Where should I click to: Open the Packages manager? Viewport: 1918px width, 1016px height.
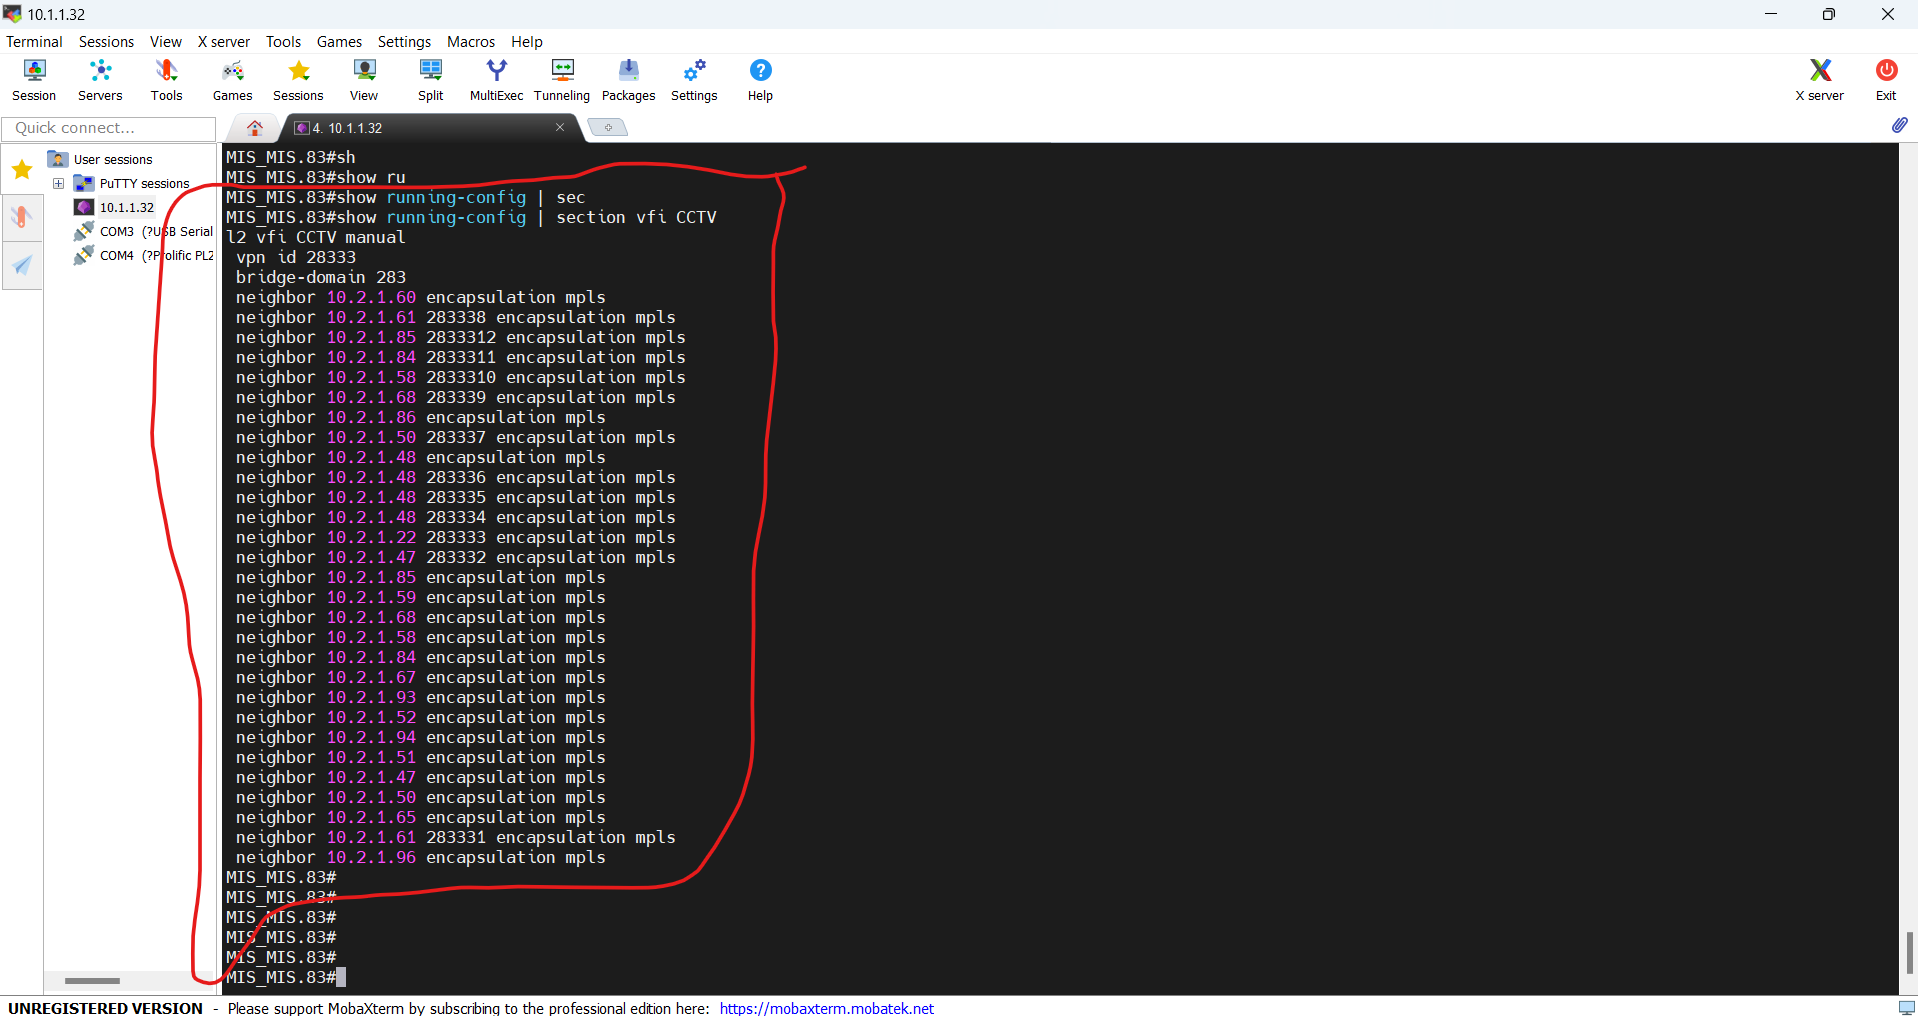(628, 79)
